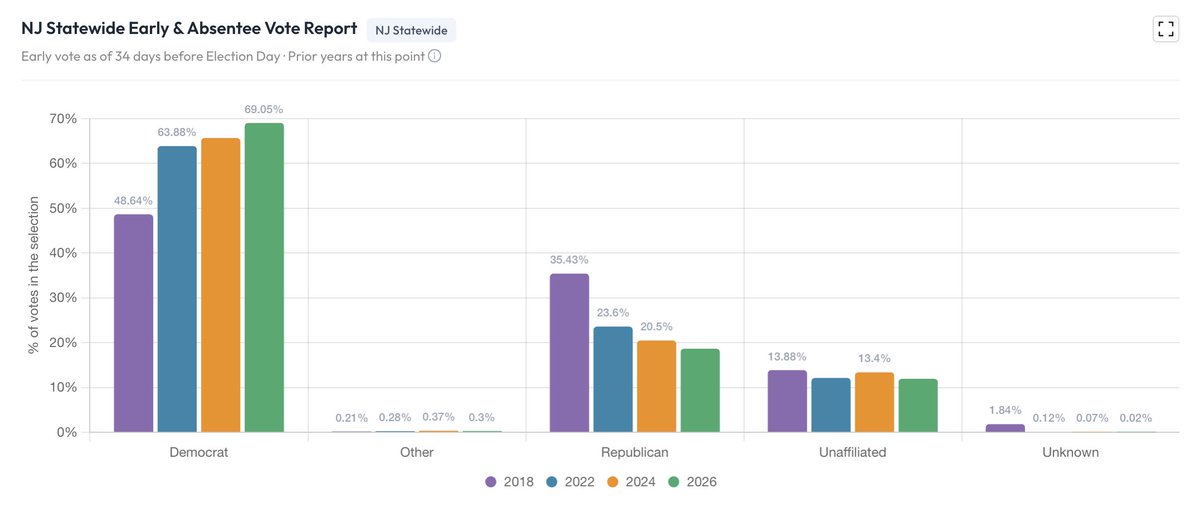Click the 2022 Republican blue bar
The width and height of the screenshot is (1200, 508).
click(613, 379)
